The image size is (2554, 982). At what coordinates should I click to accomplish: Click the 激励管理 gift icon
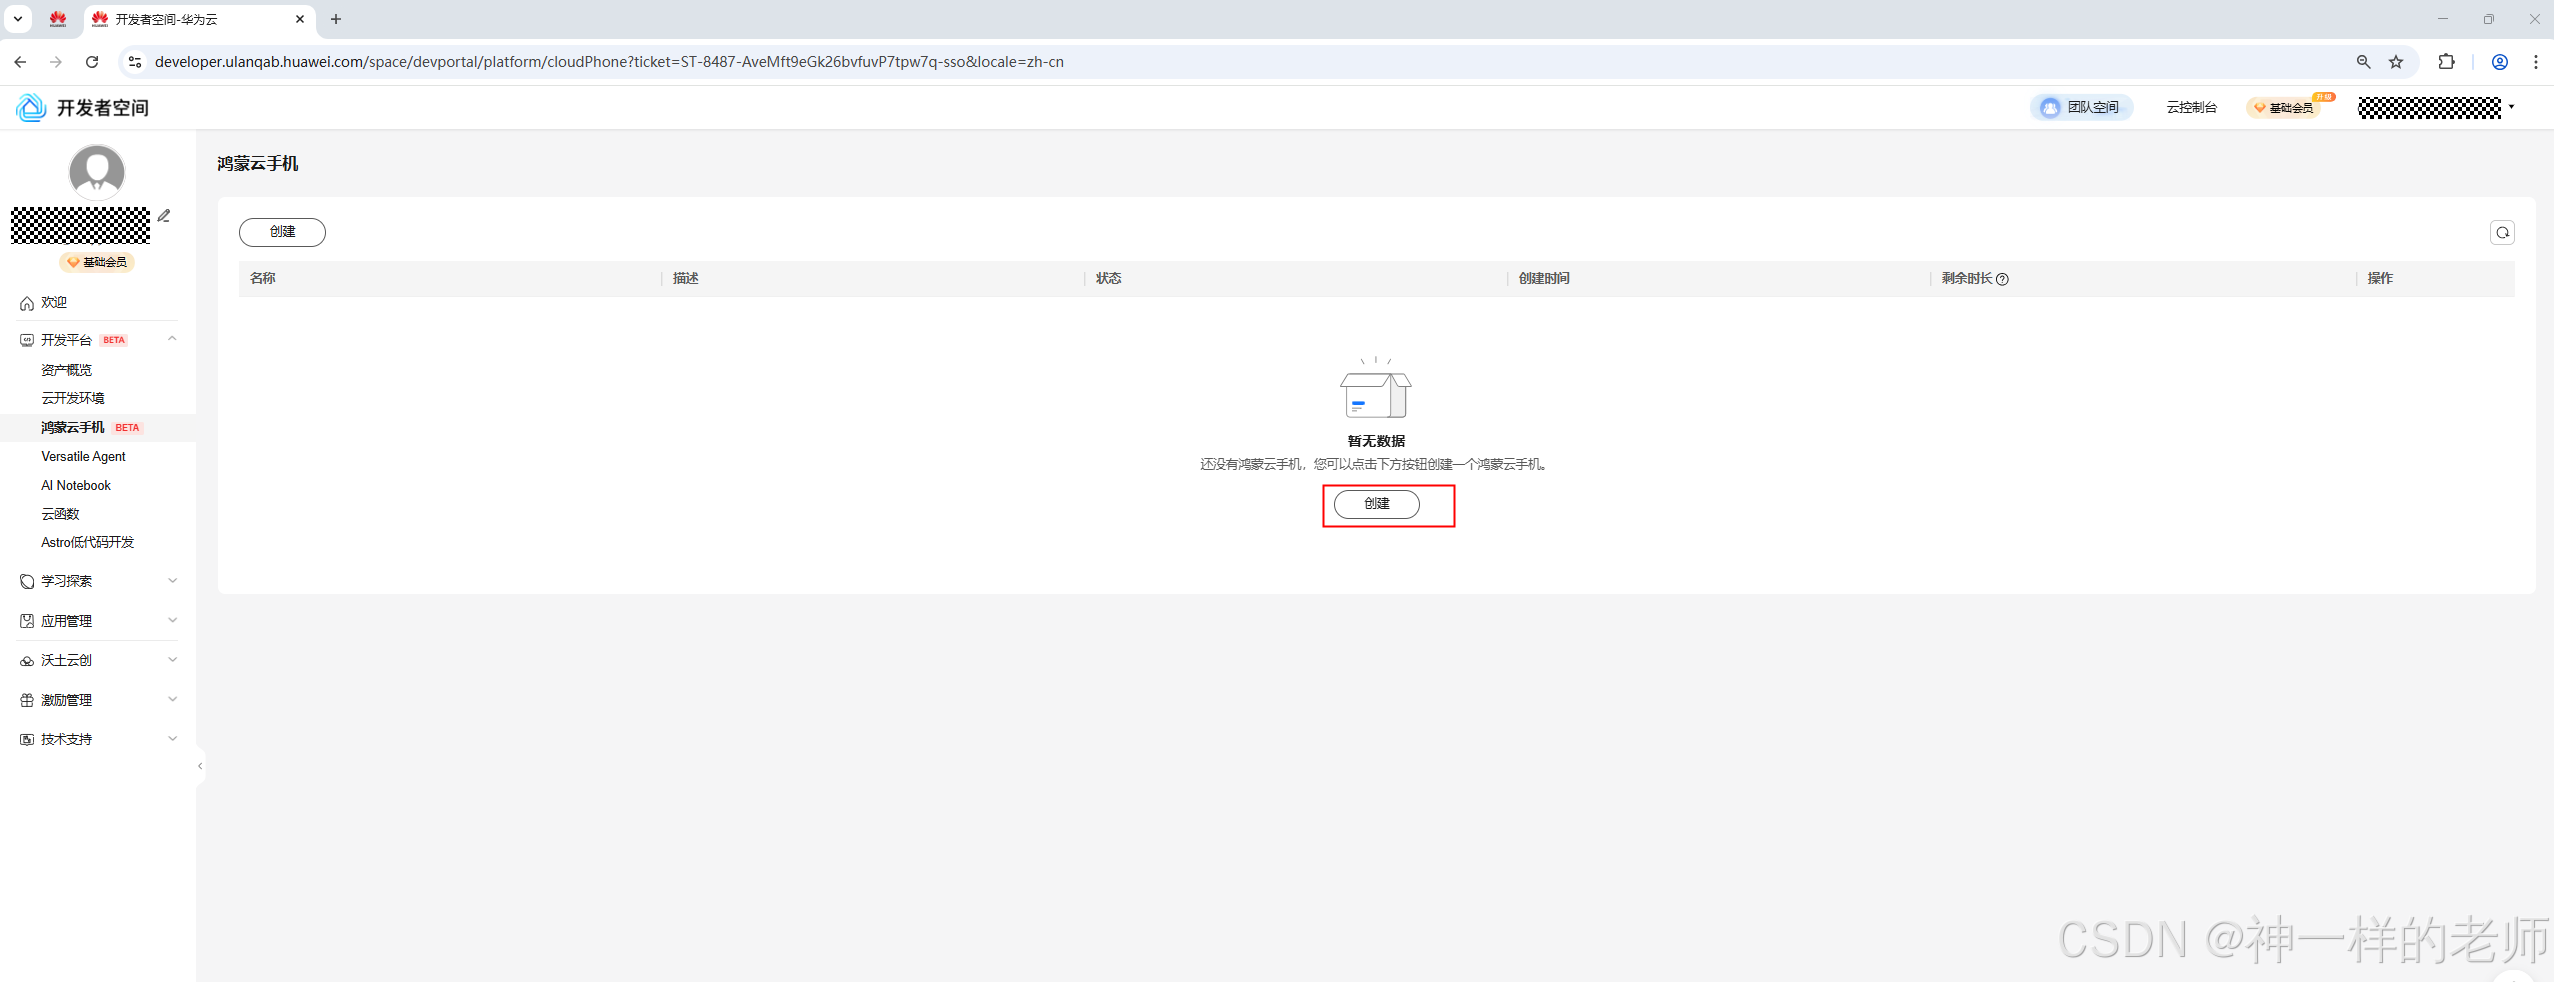coord(27,700)
